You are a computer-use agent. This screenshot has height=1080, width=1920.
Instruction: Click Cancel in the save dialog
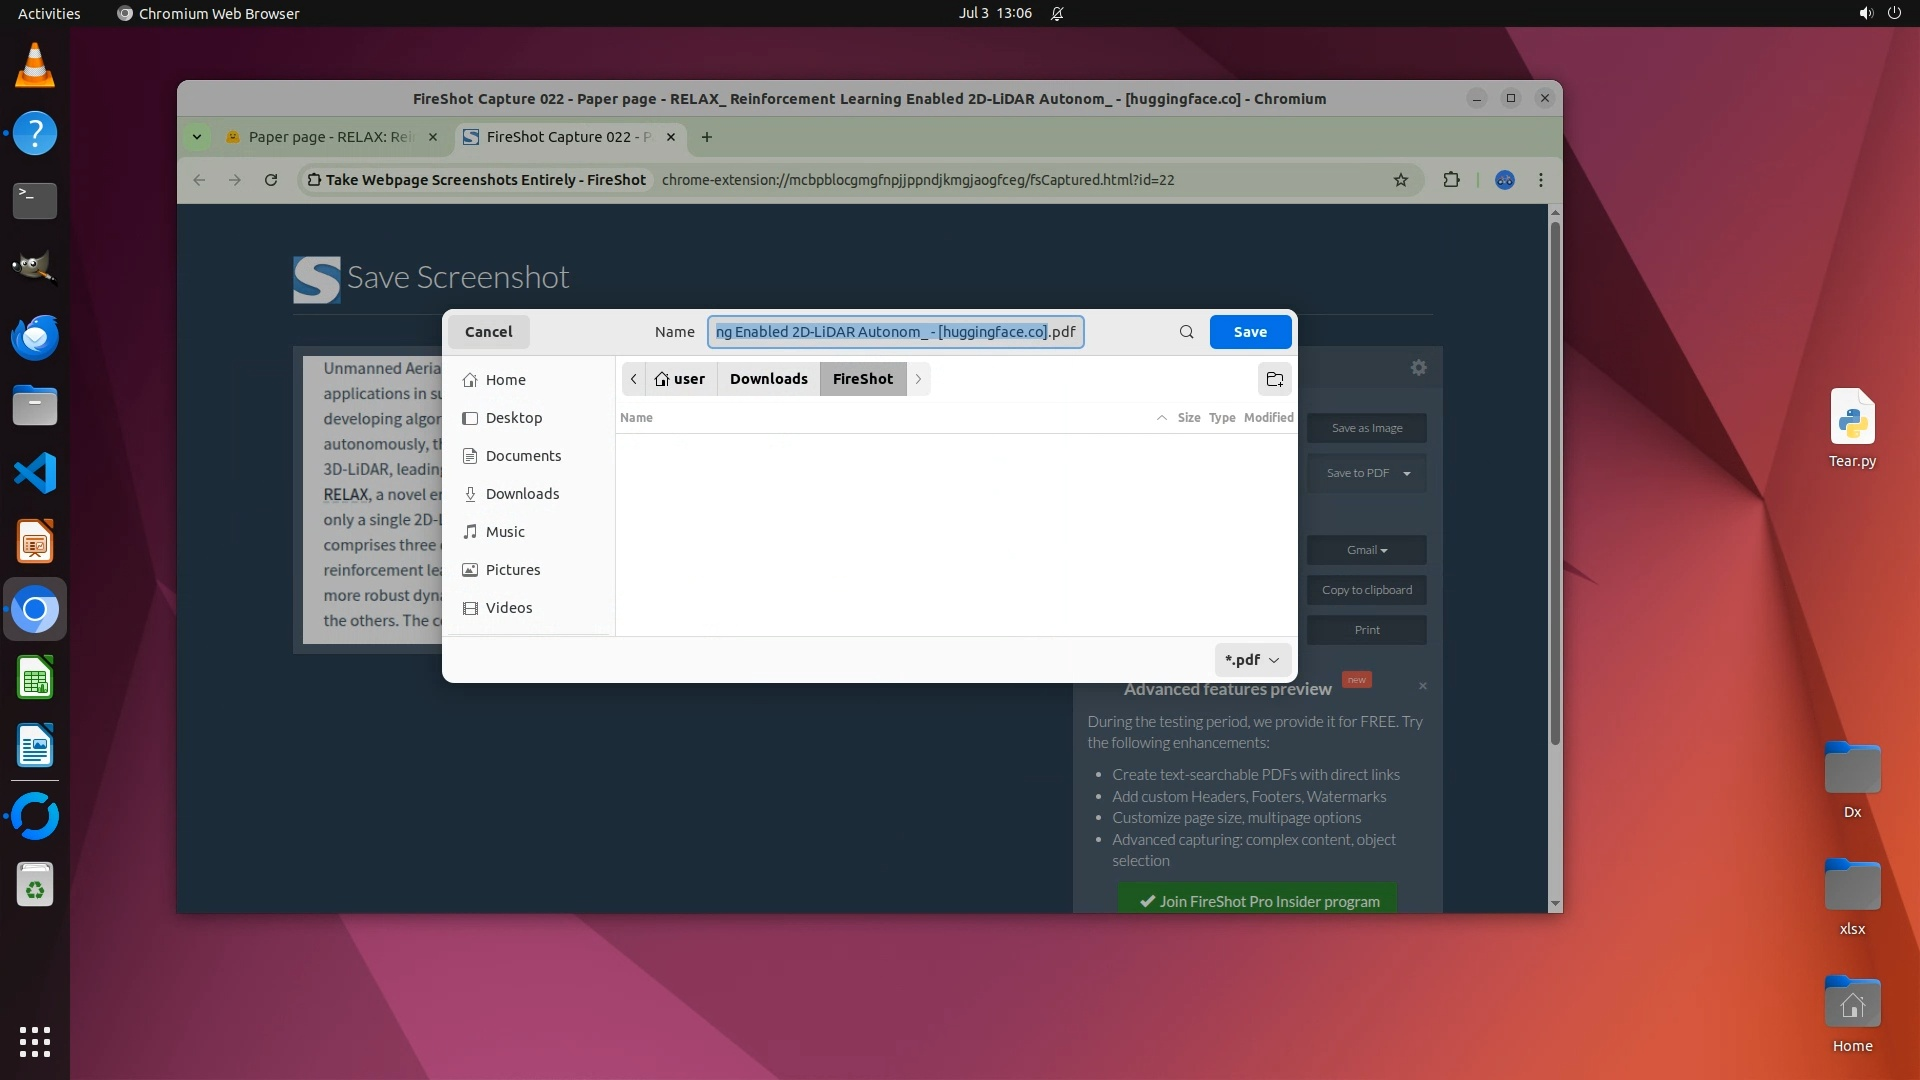(488, 332)
